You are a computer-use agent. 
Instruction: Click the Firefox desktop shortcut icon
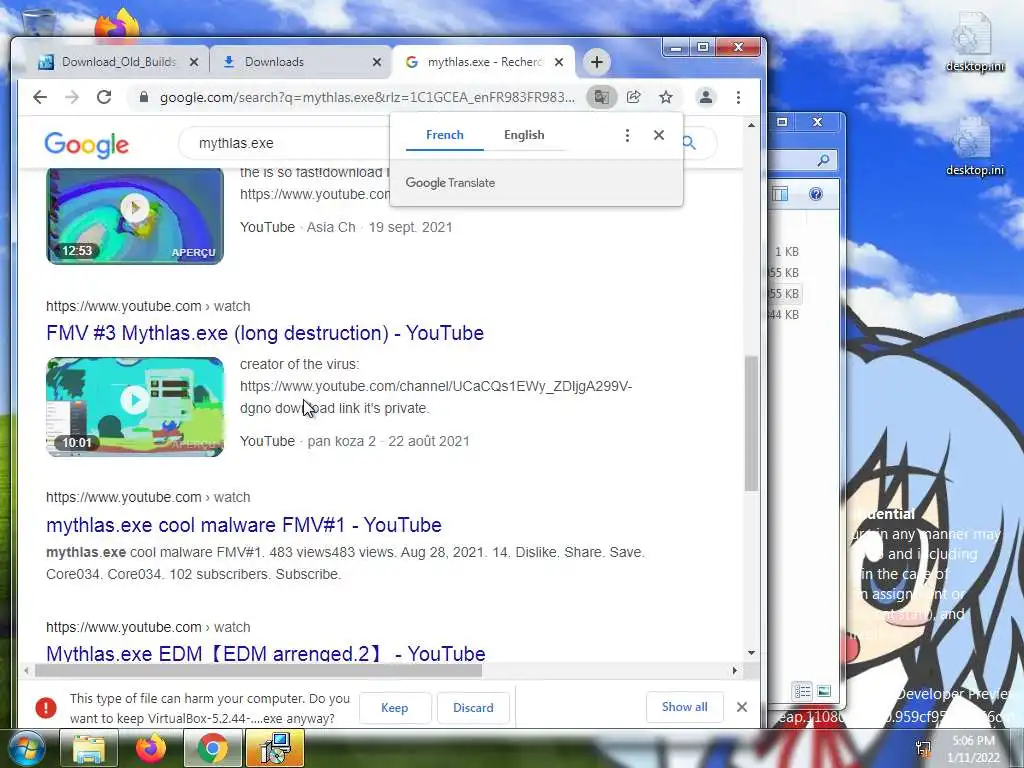point(118,25)
